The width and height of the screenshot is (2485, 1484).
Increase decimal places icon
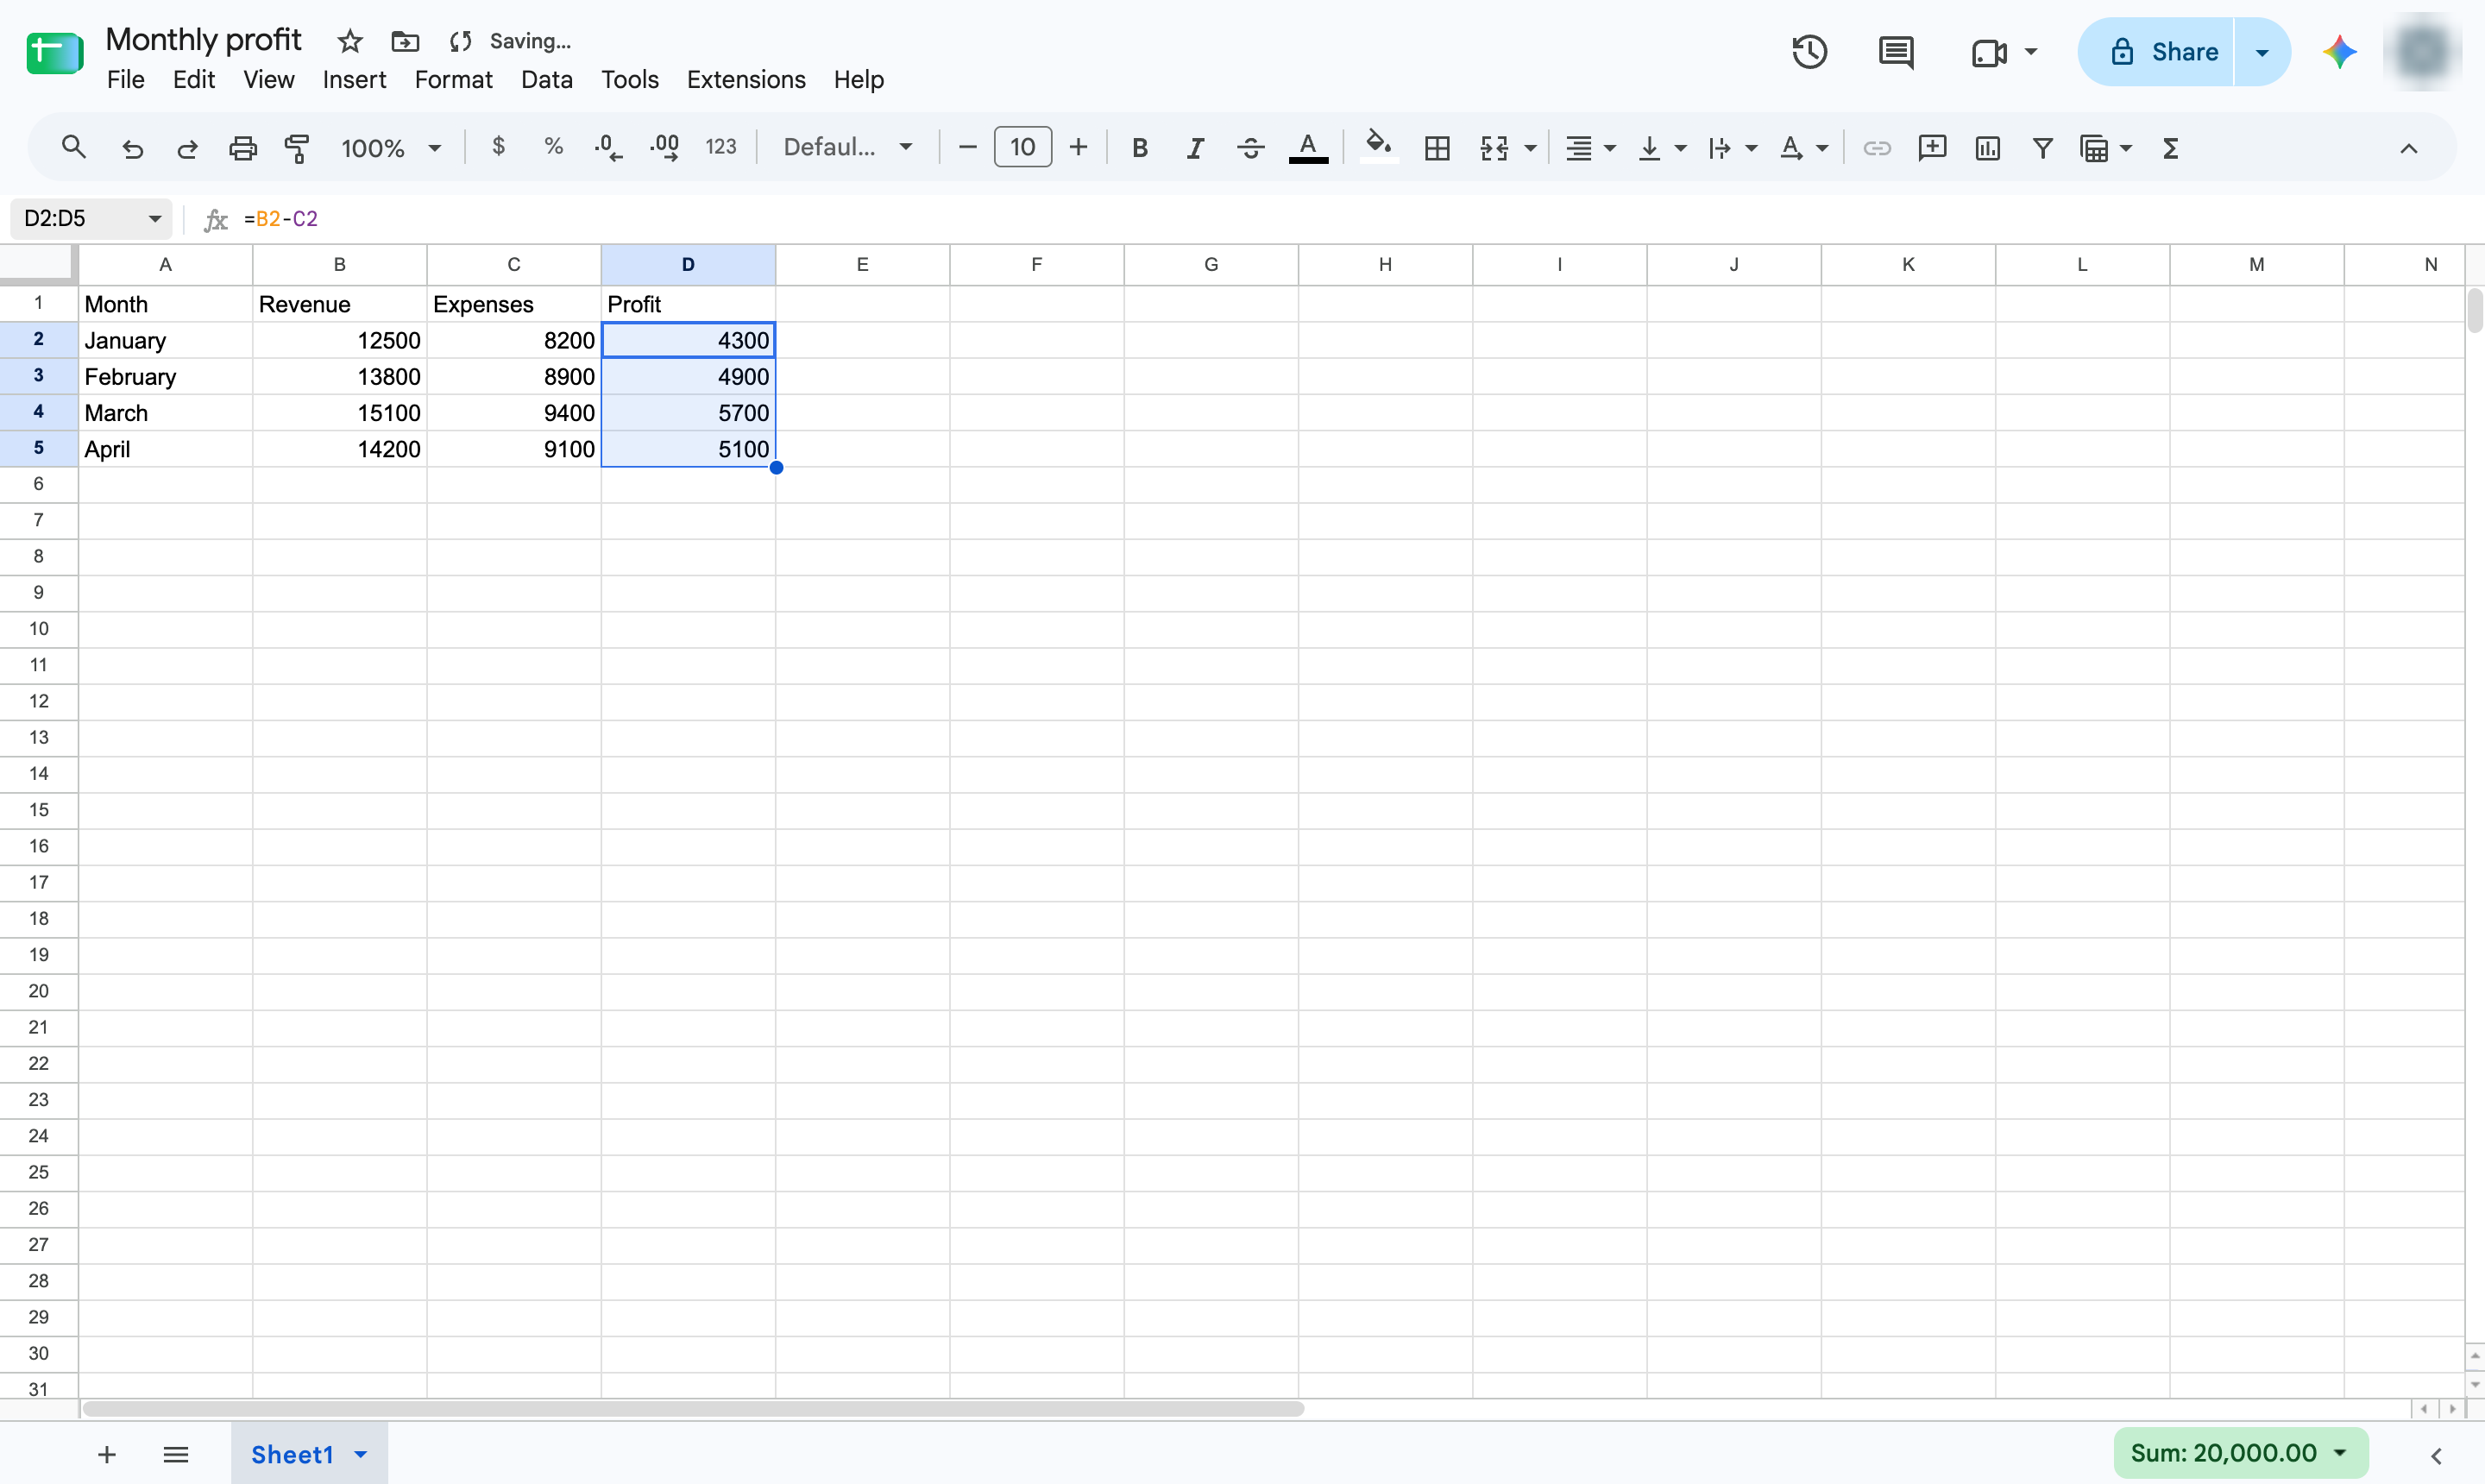[x=664, y=148]
